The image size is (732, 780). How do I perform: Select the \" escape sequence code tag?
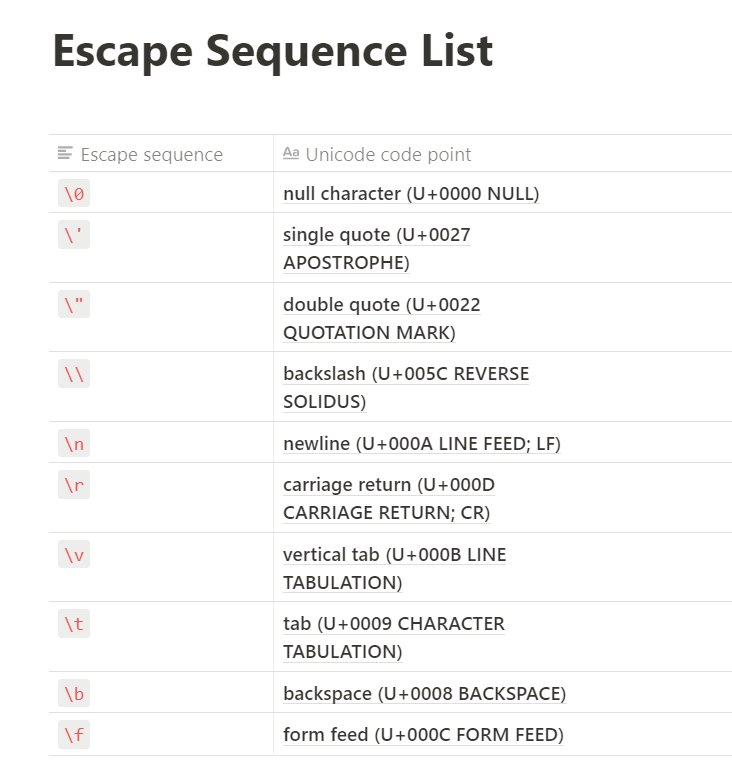pyautogui.click(x=74, y=304)
